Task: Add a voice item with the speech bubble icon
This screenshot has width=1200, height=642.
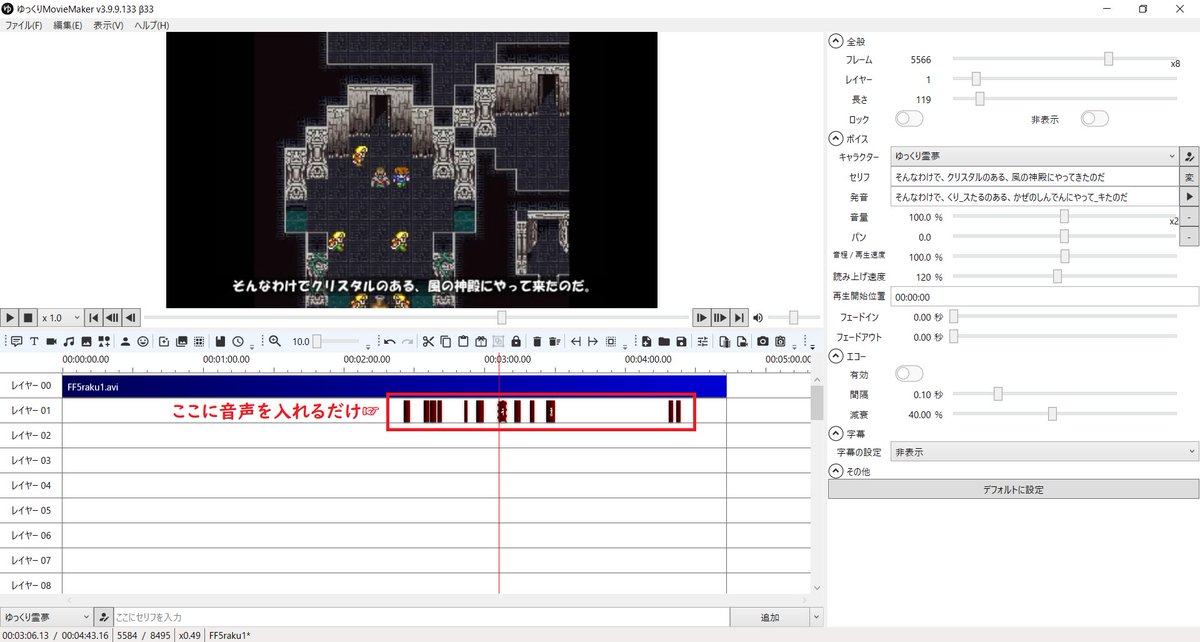Action: pyautogui.click(x=16, y=341)
